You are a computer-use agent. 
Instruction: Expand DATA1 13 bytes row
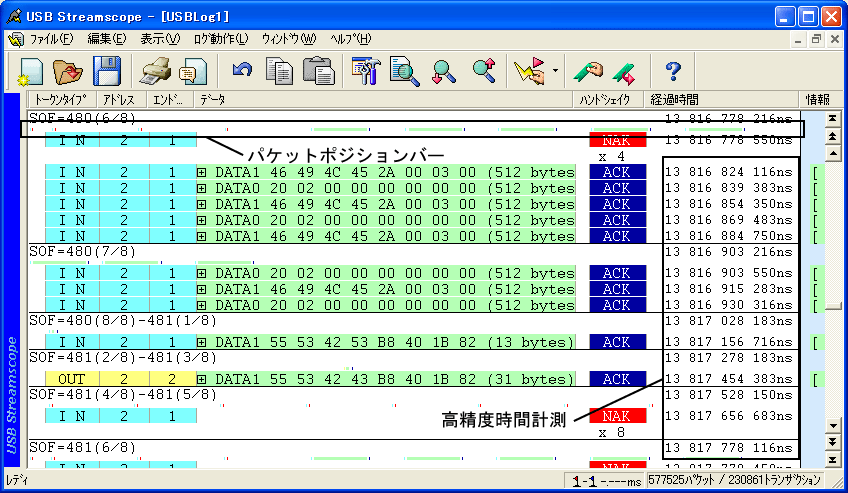[202, 342]
